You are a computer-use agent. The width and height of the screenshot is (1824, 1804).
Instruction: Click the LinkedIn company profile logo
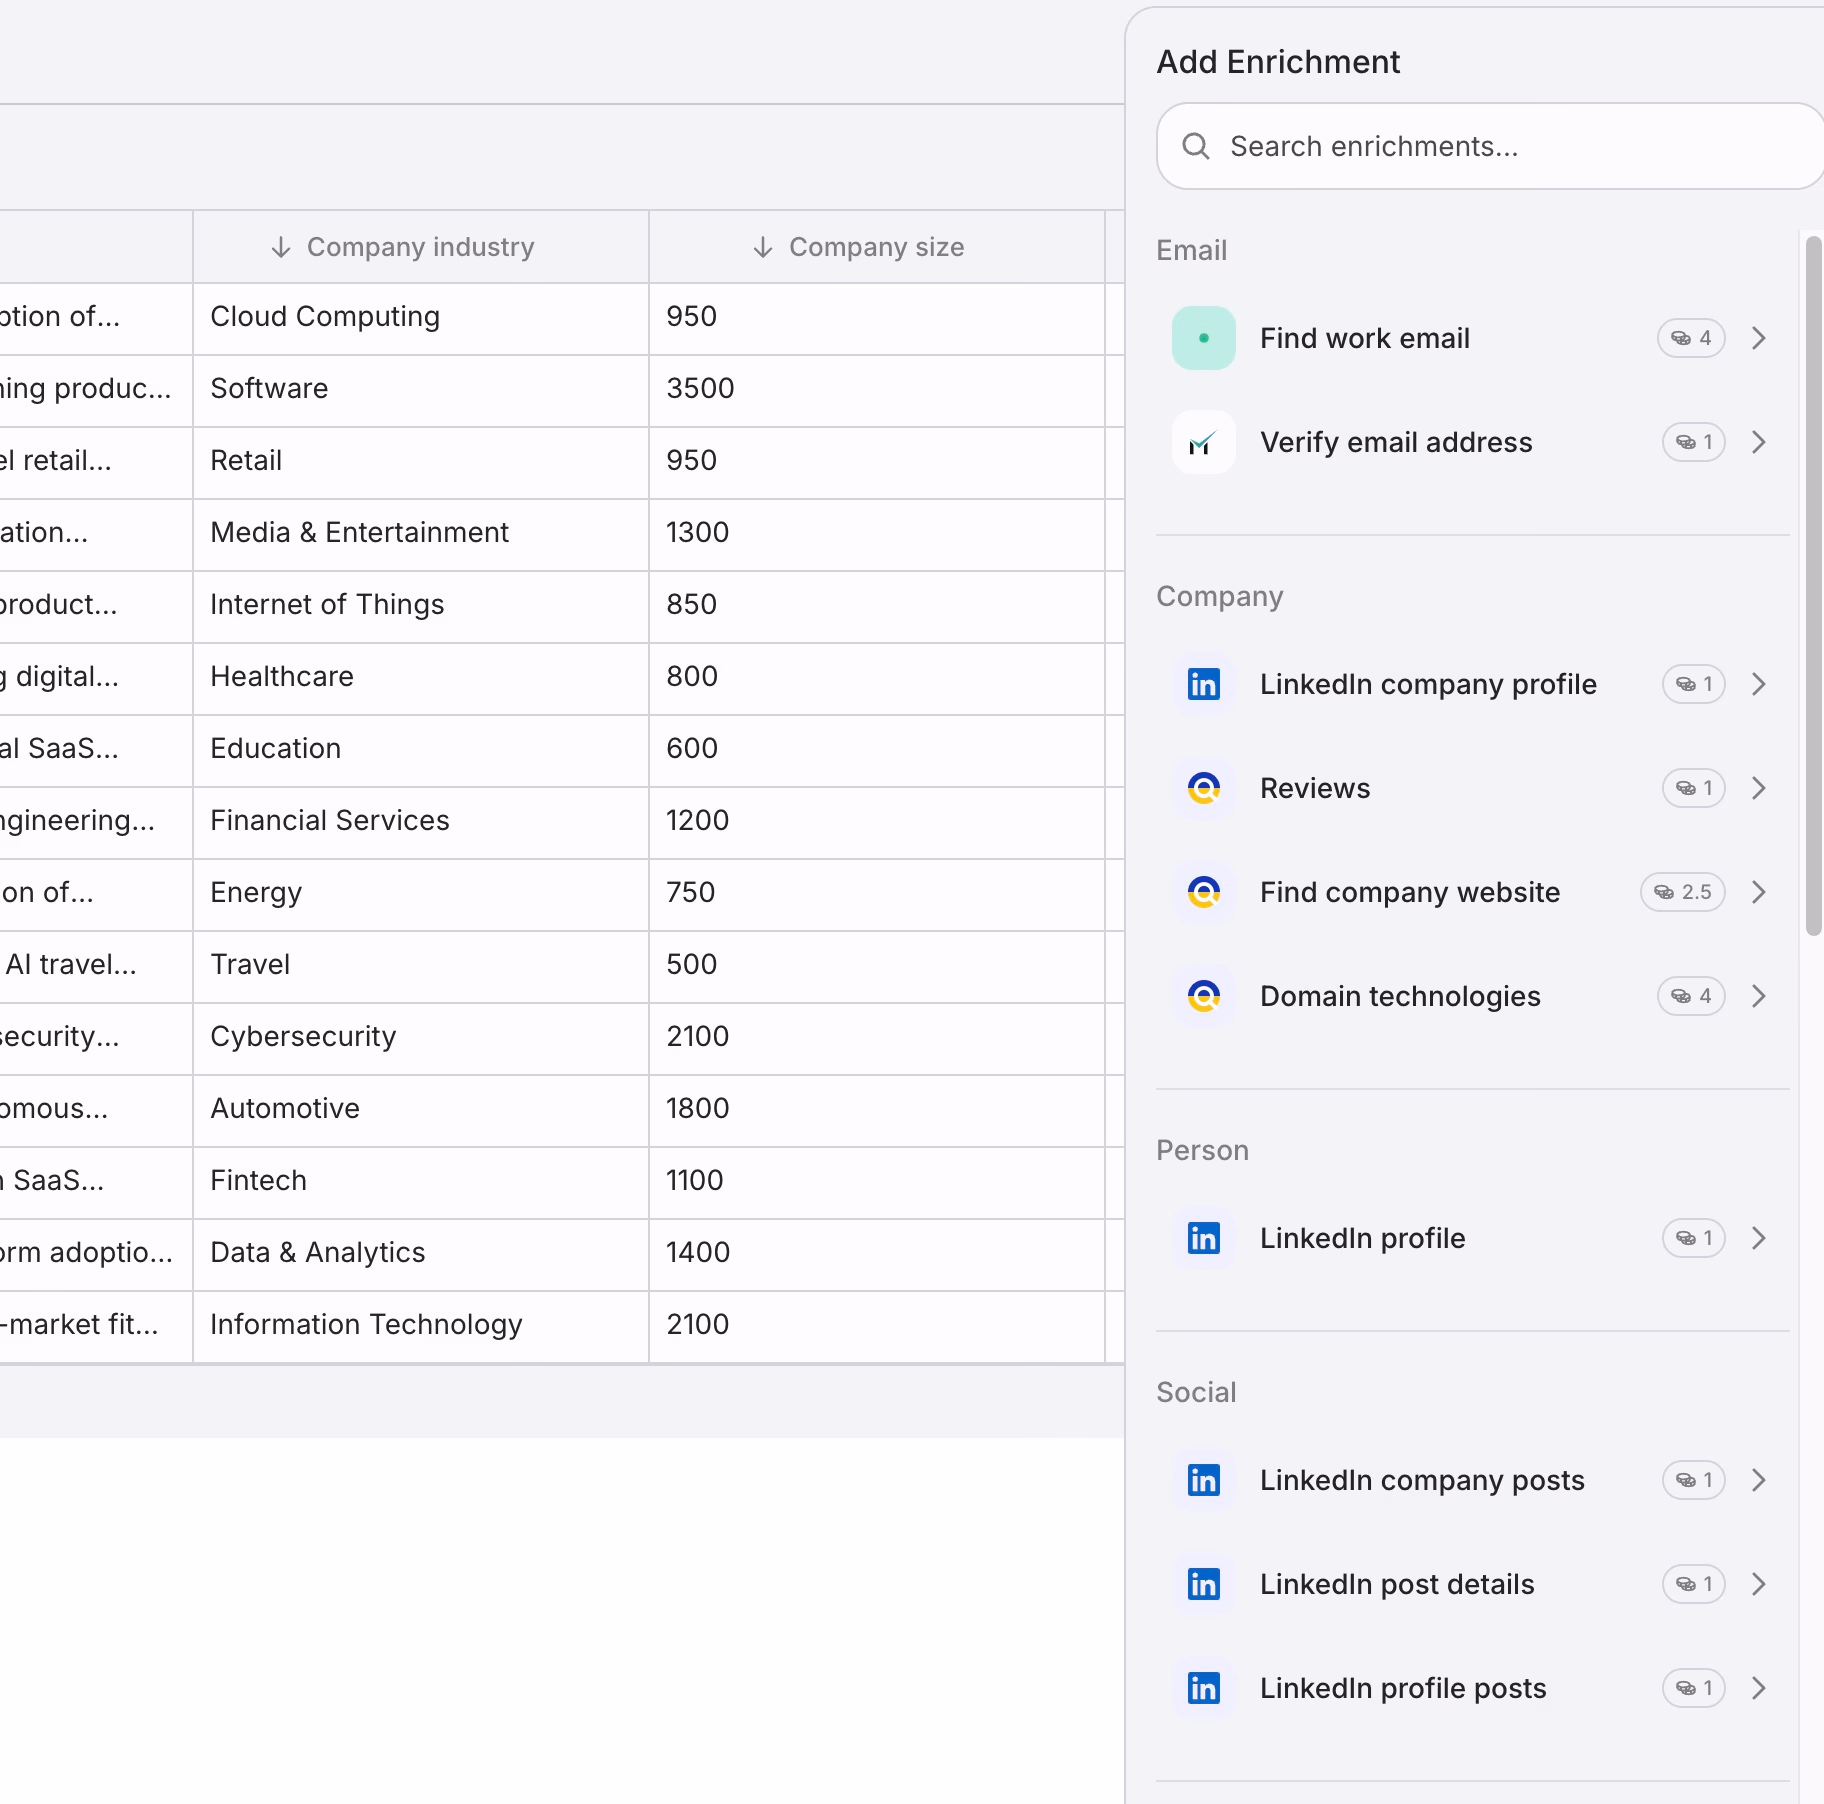tap(1203, 684)
